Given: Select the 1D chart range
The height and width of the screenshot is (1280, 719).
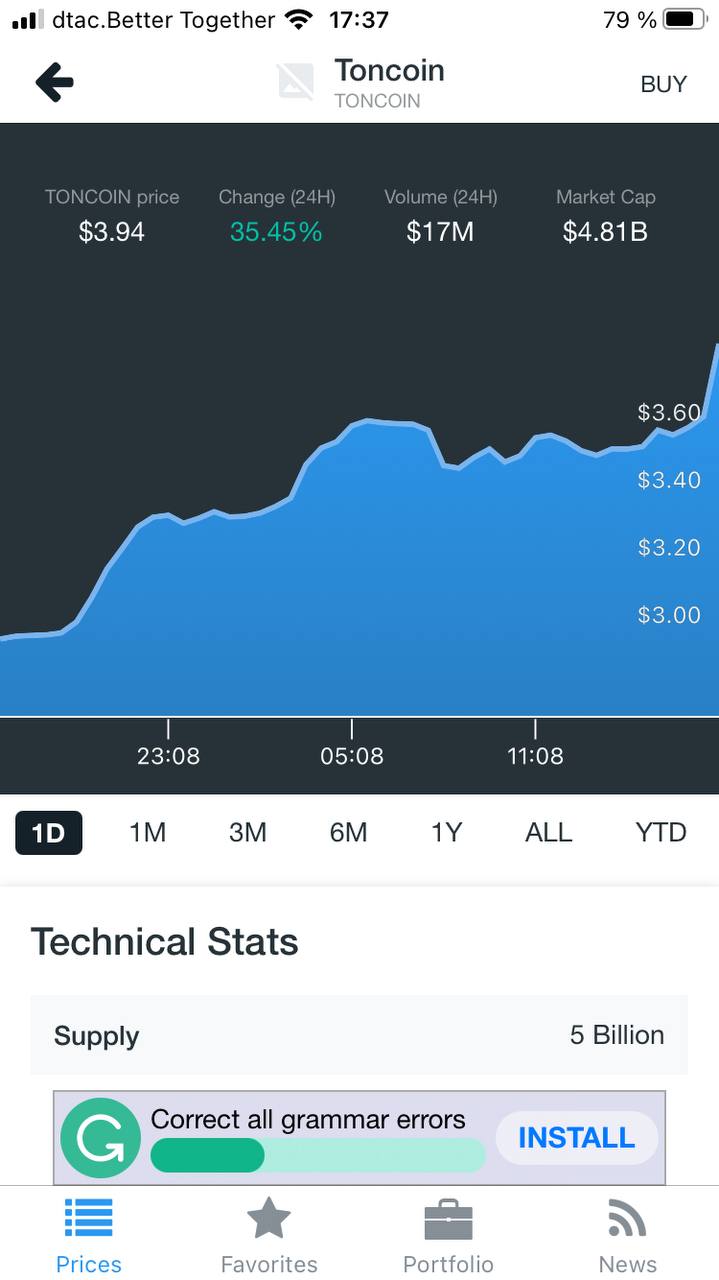Looking at the screenshot, I should (48, 832).
